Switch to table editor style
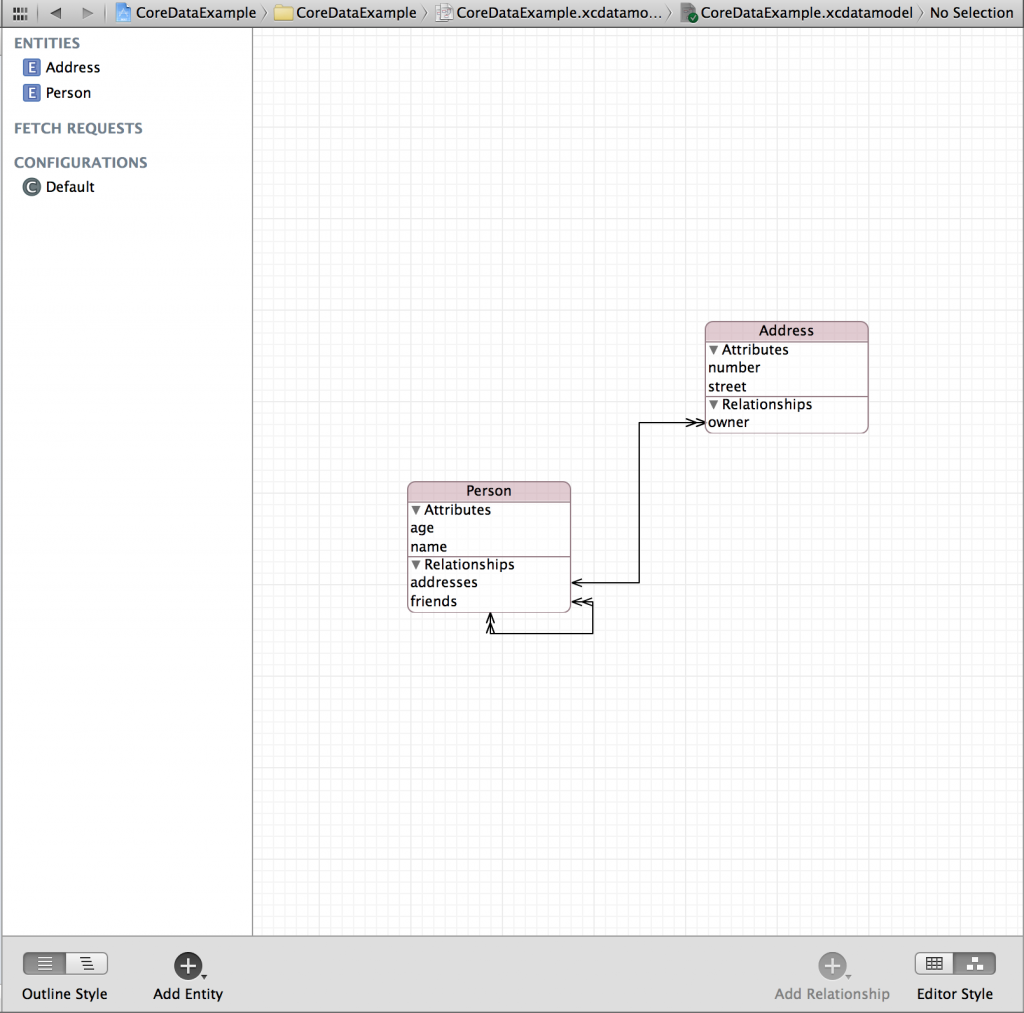Viewport: 1024px width, 1013px height. [x=934, y=964]
